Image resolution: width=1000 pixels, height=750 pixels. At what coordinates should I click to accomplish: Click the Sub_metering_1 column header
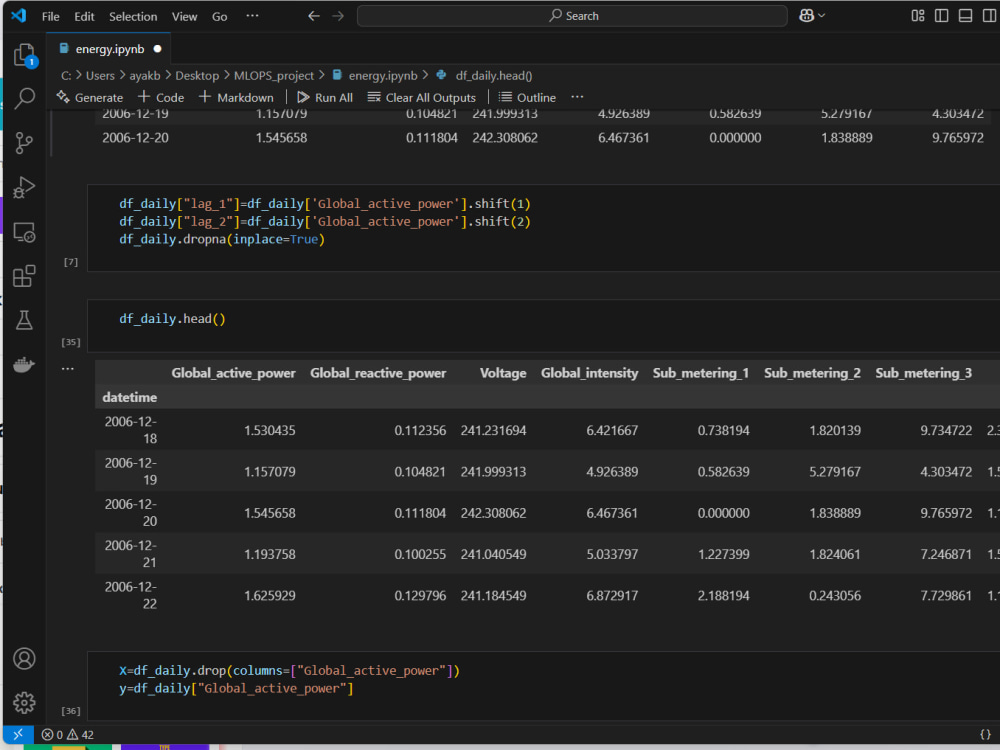click(700, 373)
